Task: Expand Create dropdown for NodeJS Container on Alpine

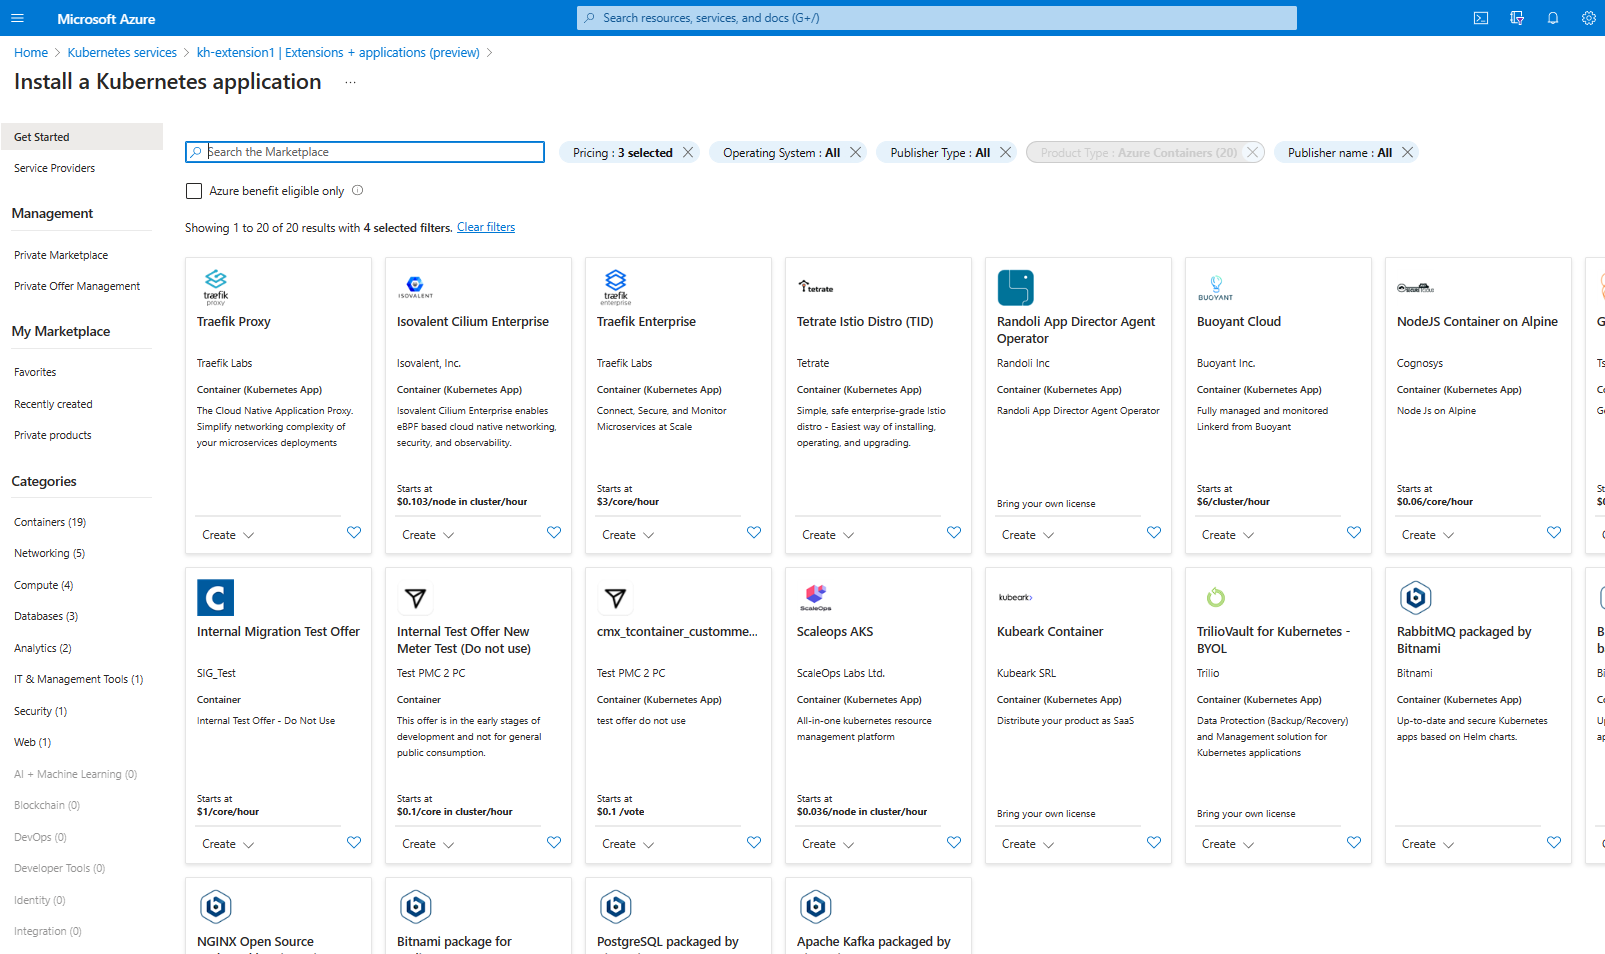Action: [x=1428, y=535]
